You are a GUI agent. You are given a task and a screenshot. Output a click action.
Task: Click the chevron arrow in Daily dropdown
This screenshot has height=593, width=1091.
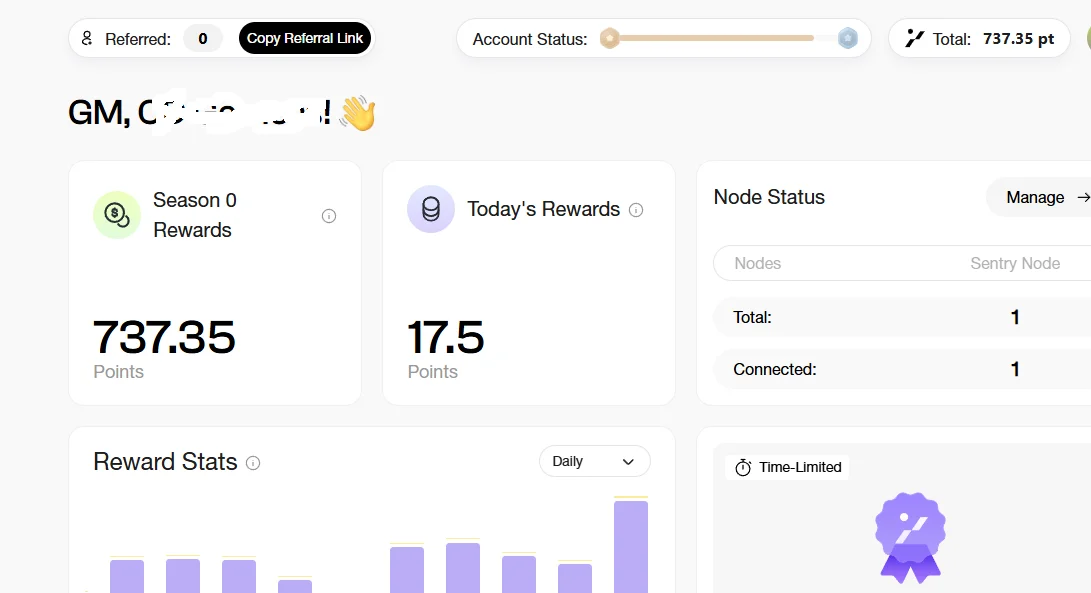click(x=628, y=461)
